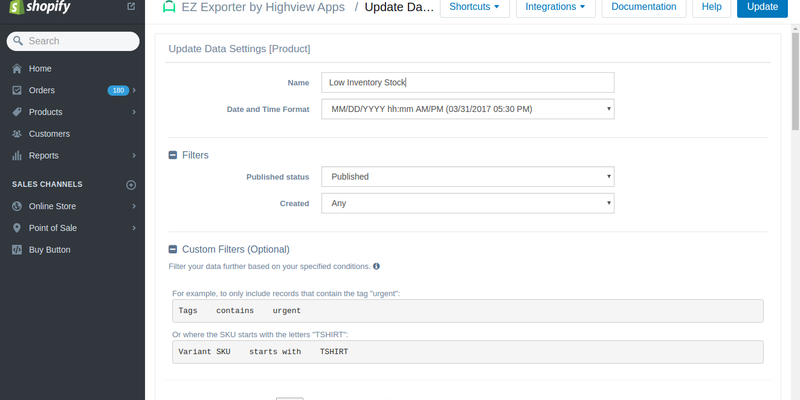Collapse the Custom Filters (Optional) section
The width and height of the screenshot is (800, 400).
(x=172, y=249)
